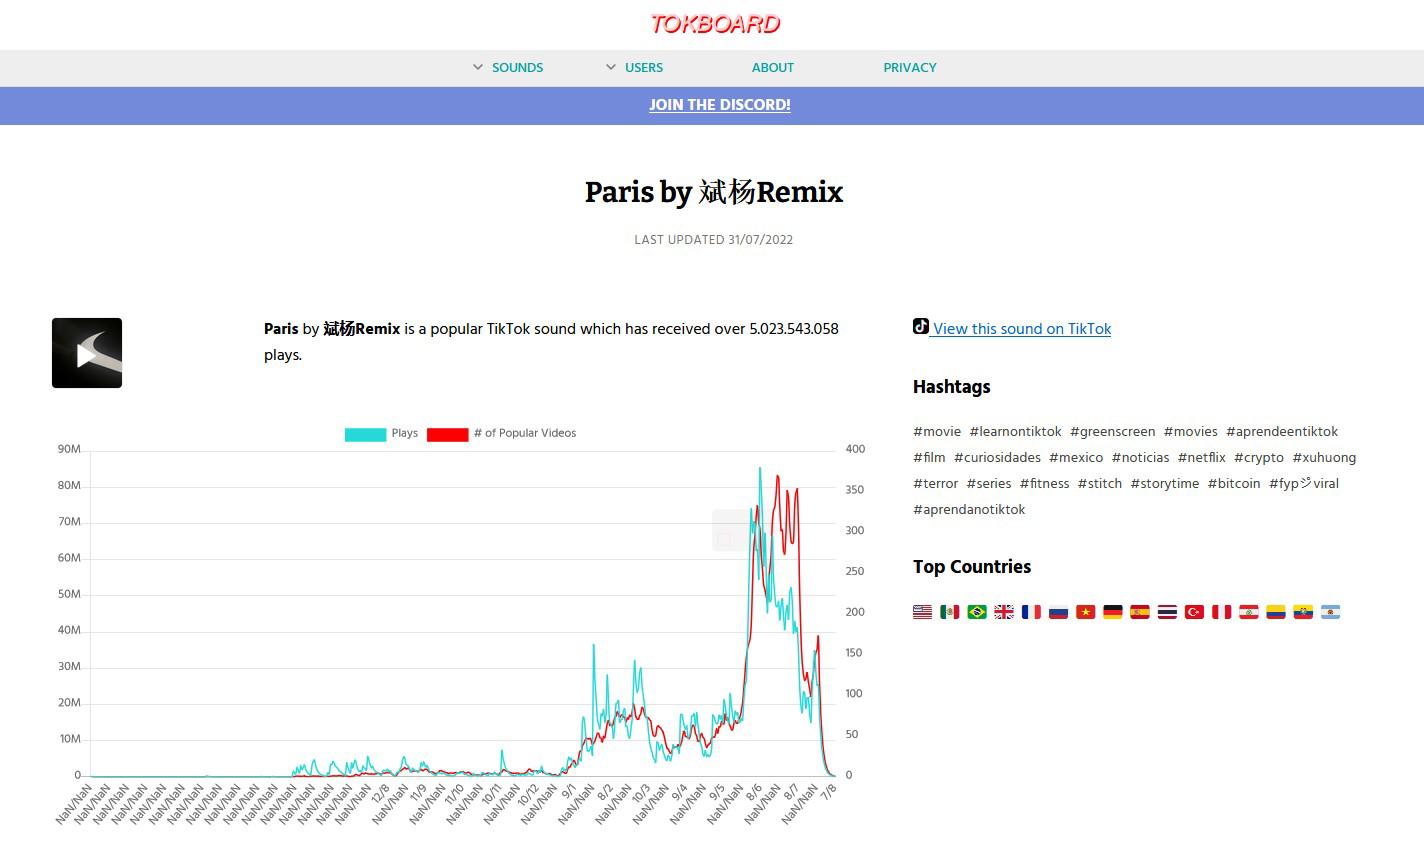1424x849 pixels.
Task: Open the #terror hashtag
Action: tap(935, 484)
